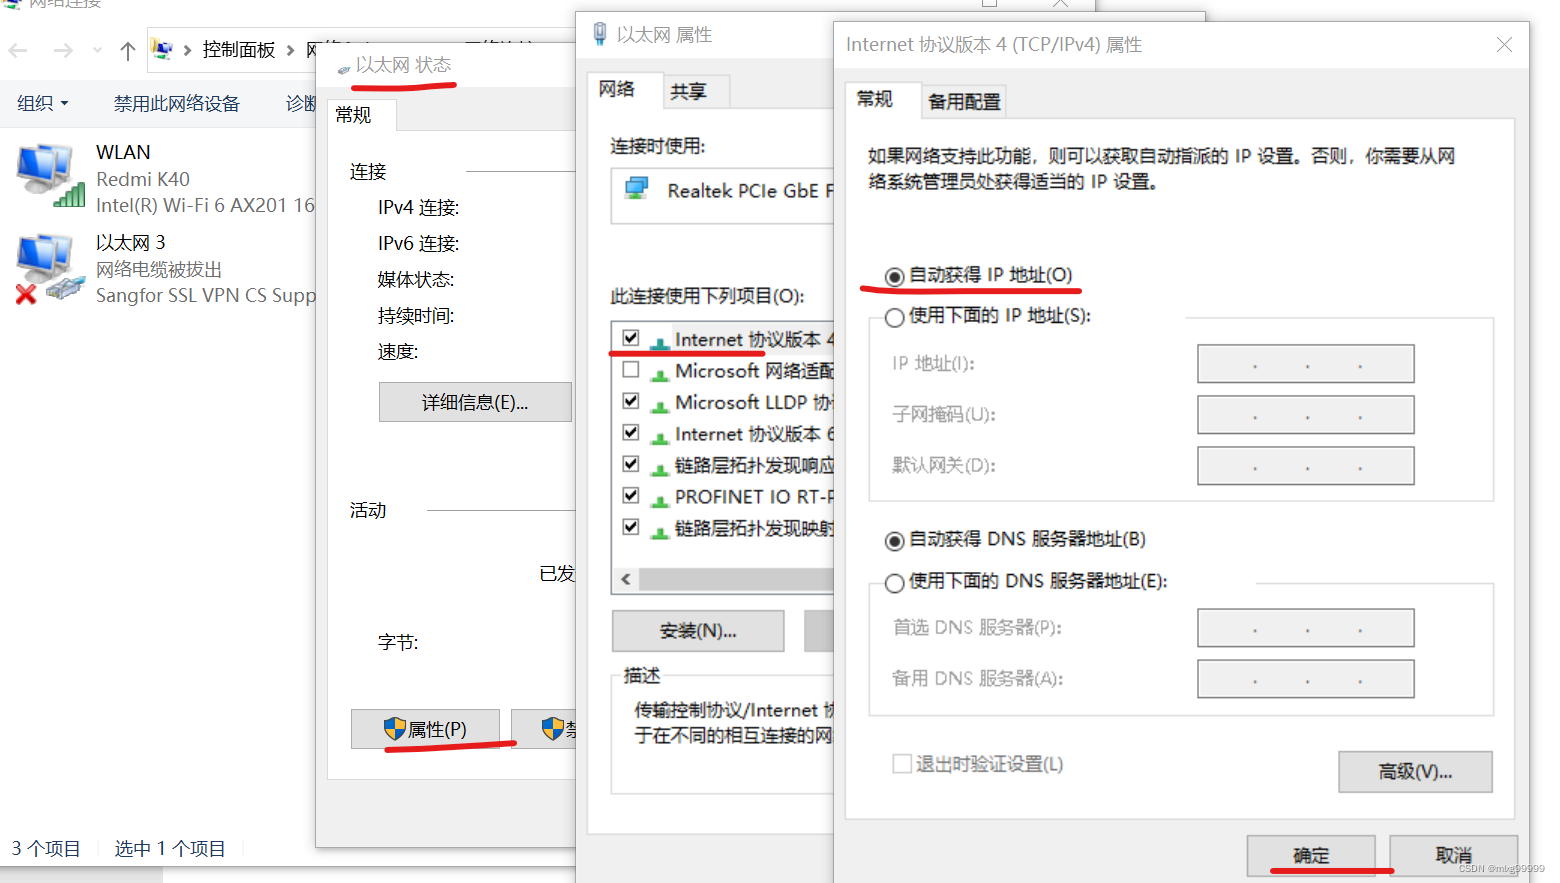
Task: Select 使用下面的 IP 地址 radio button
Action: pyautogui.click(x=895, y=318)
